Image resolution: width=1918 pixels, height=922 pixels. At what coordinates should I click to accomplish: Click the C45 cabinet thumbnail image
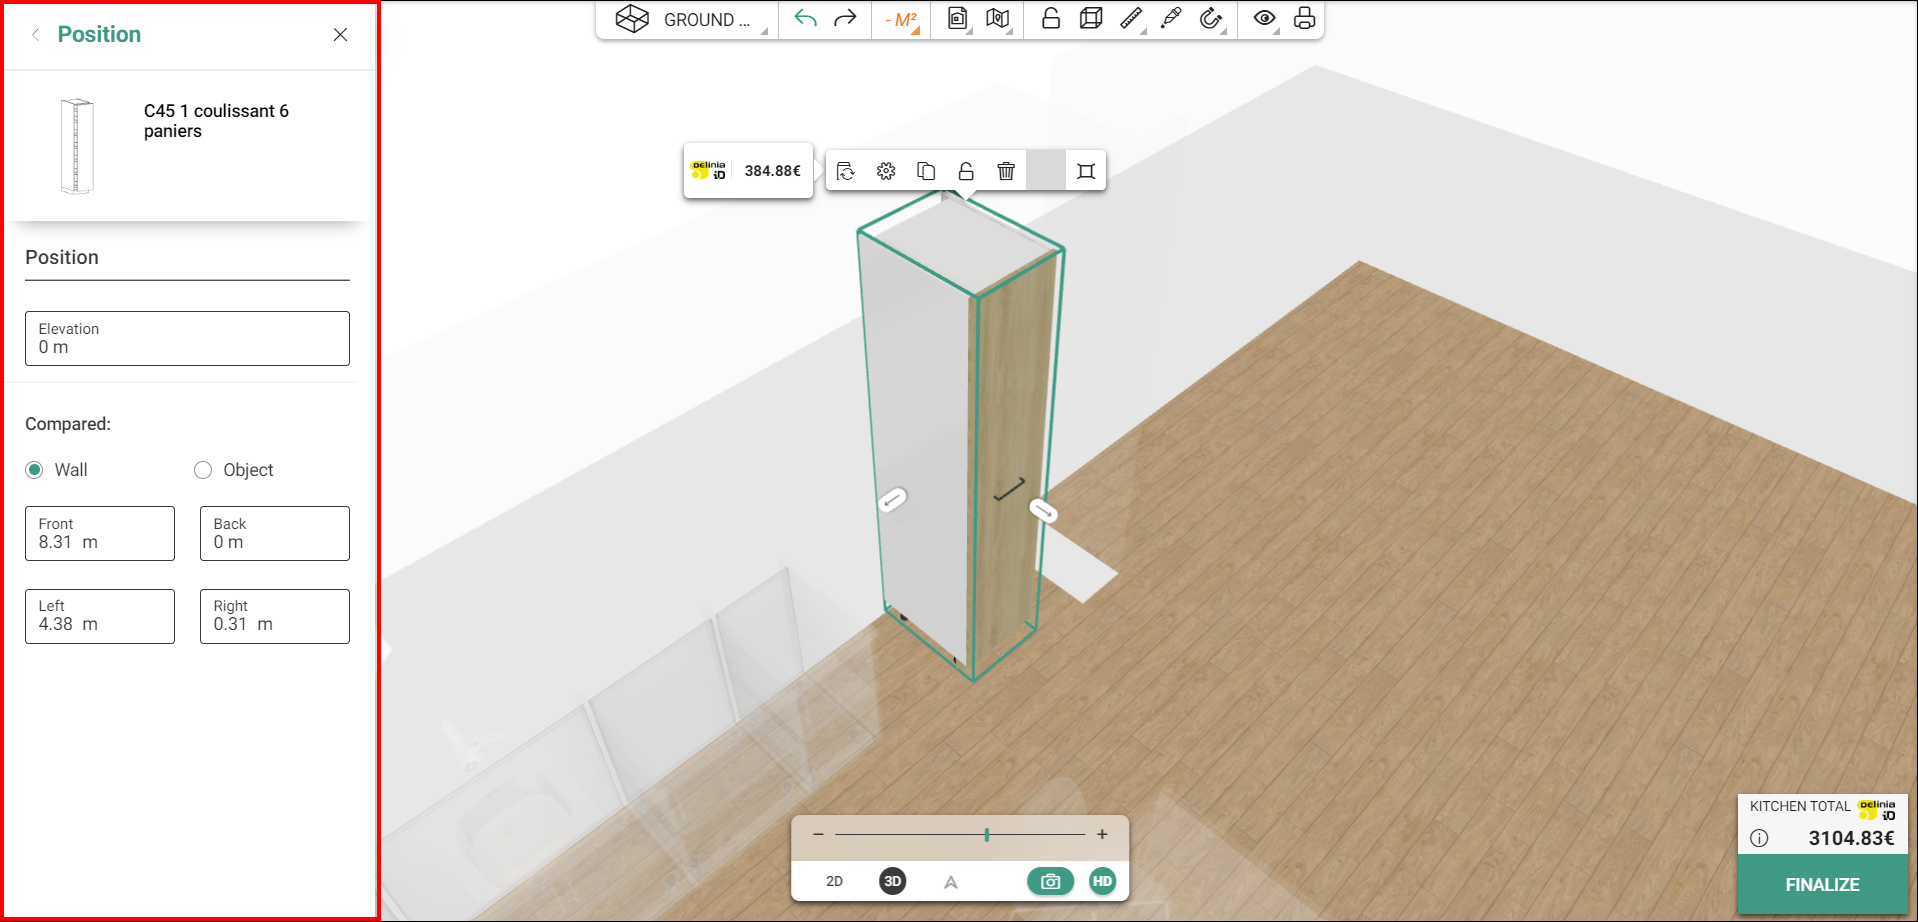(x=77, y=146)
